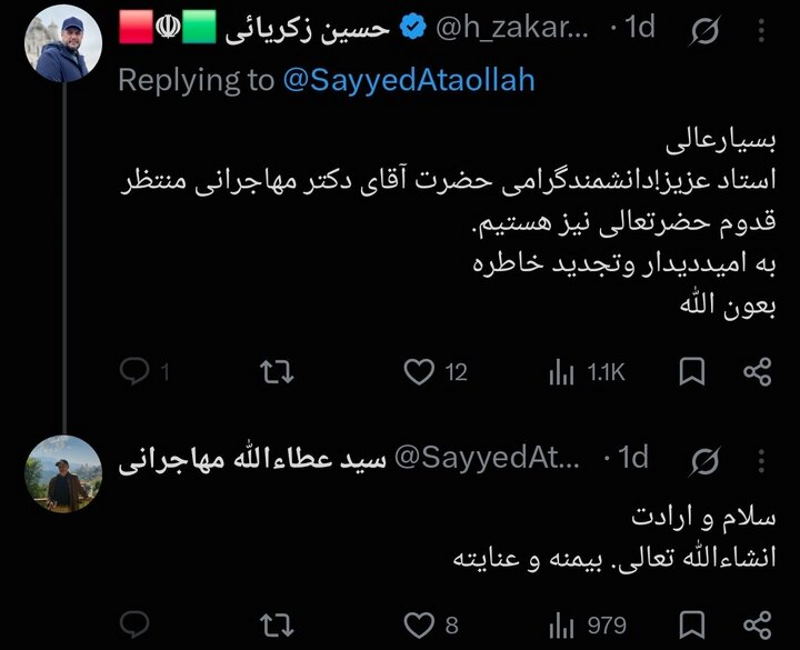The height and width of the screenshot is (650, 800).
Task: Open the @h_zakar... profile handle
Action: [512, 28]
